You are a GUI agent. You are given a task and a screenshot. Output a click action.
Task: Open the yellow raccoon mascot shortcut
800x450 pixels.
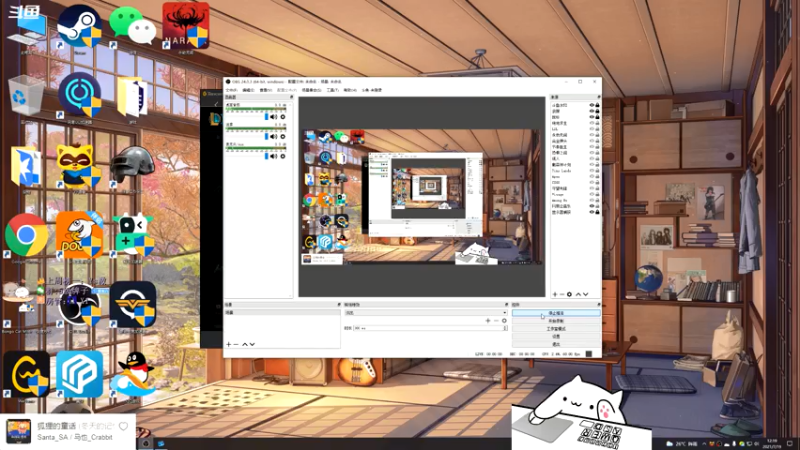pyautogui.click(x=78, y=166)
